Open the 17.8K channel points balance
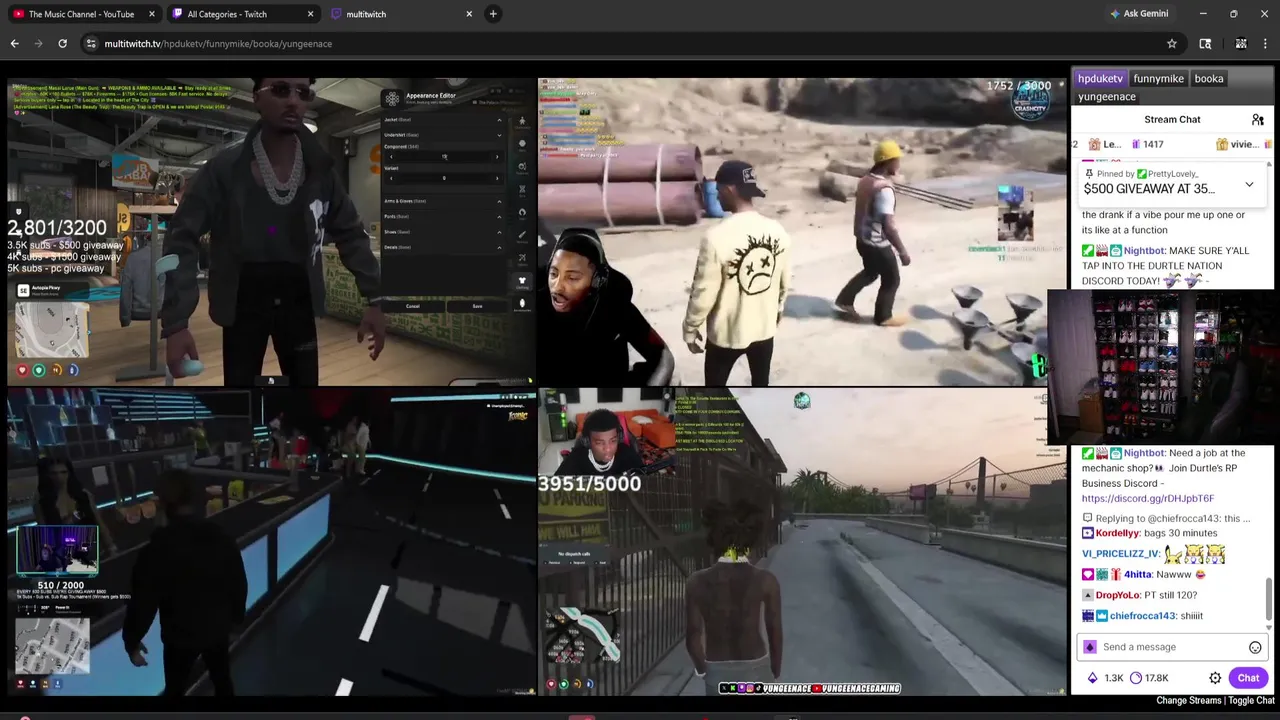The width and height of the screenshot is (1280, 720). coord(1149,678)
